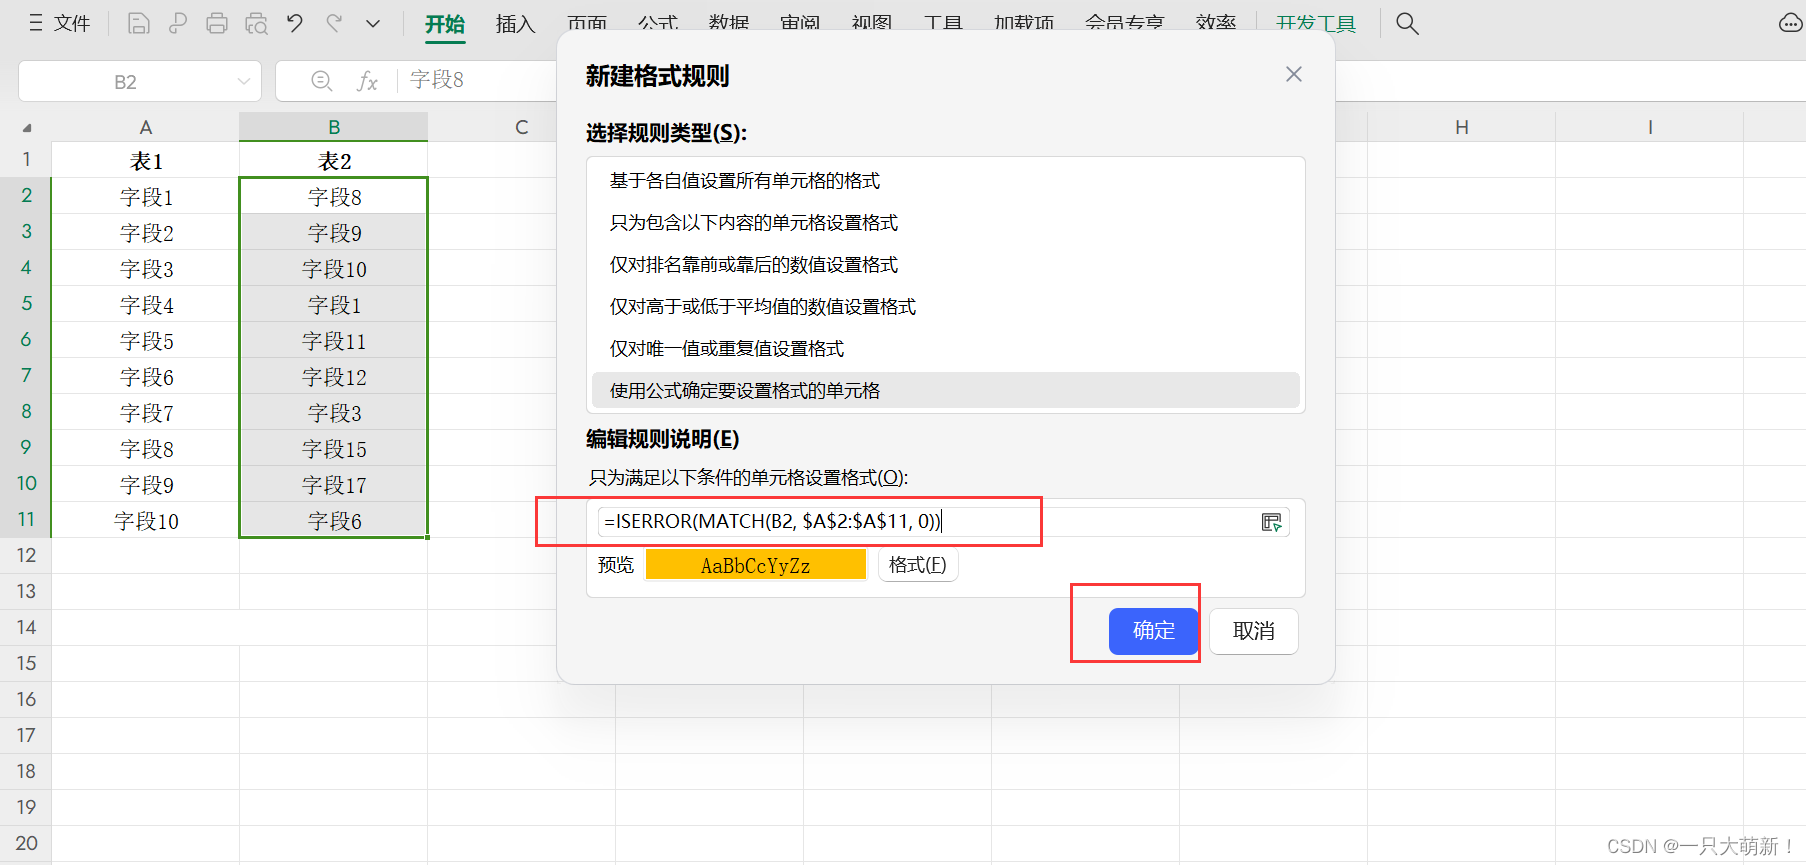Open the 开发工具 ribbon tab

pos(1316,24)
